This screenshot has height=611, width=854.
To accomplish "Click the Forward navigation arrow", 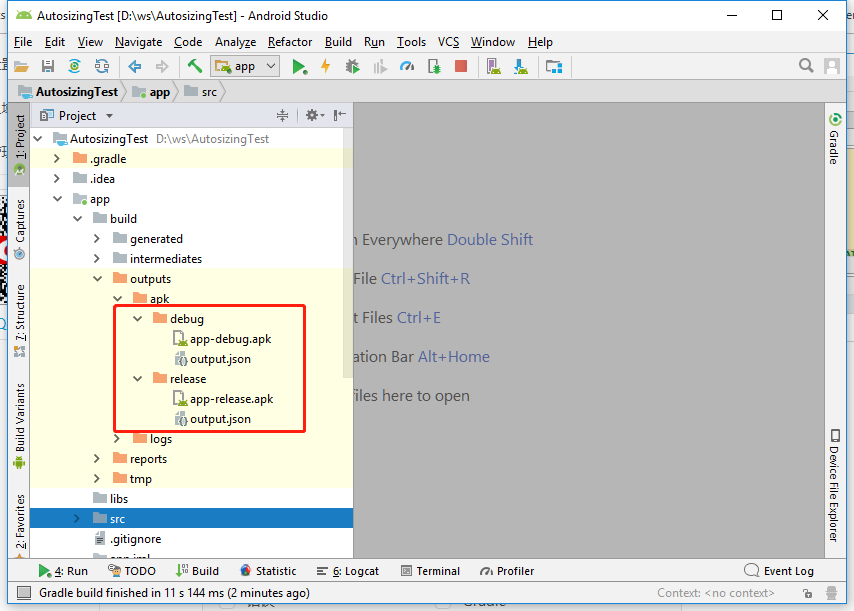I will pos(162,66).
